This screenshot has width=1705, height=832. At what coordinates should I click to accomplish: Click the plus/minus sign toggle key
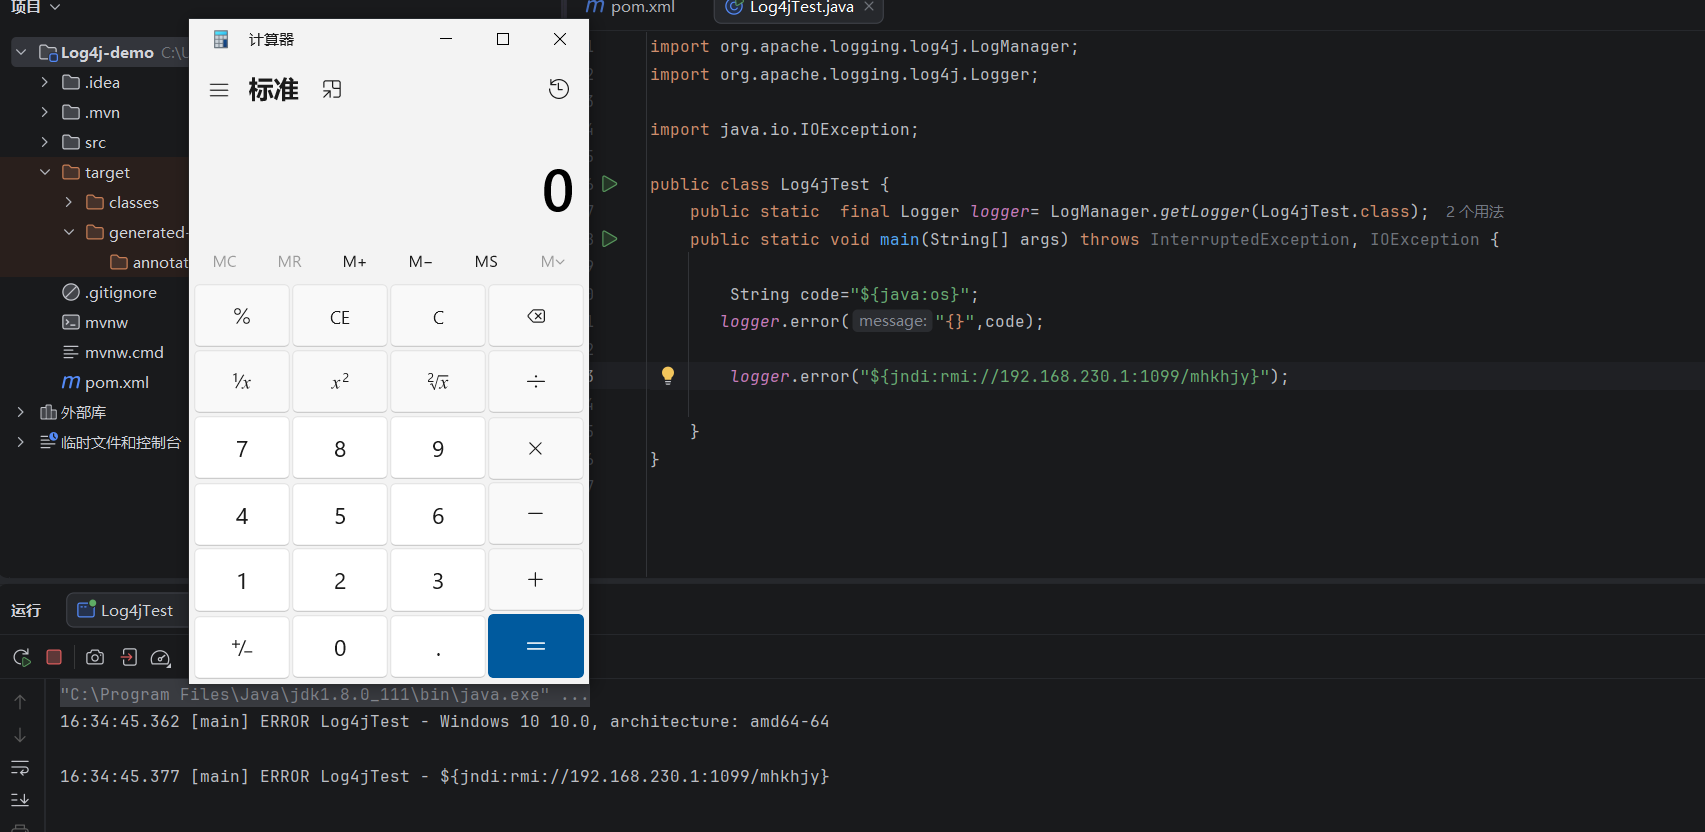tap(242, 647)
